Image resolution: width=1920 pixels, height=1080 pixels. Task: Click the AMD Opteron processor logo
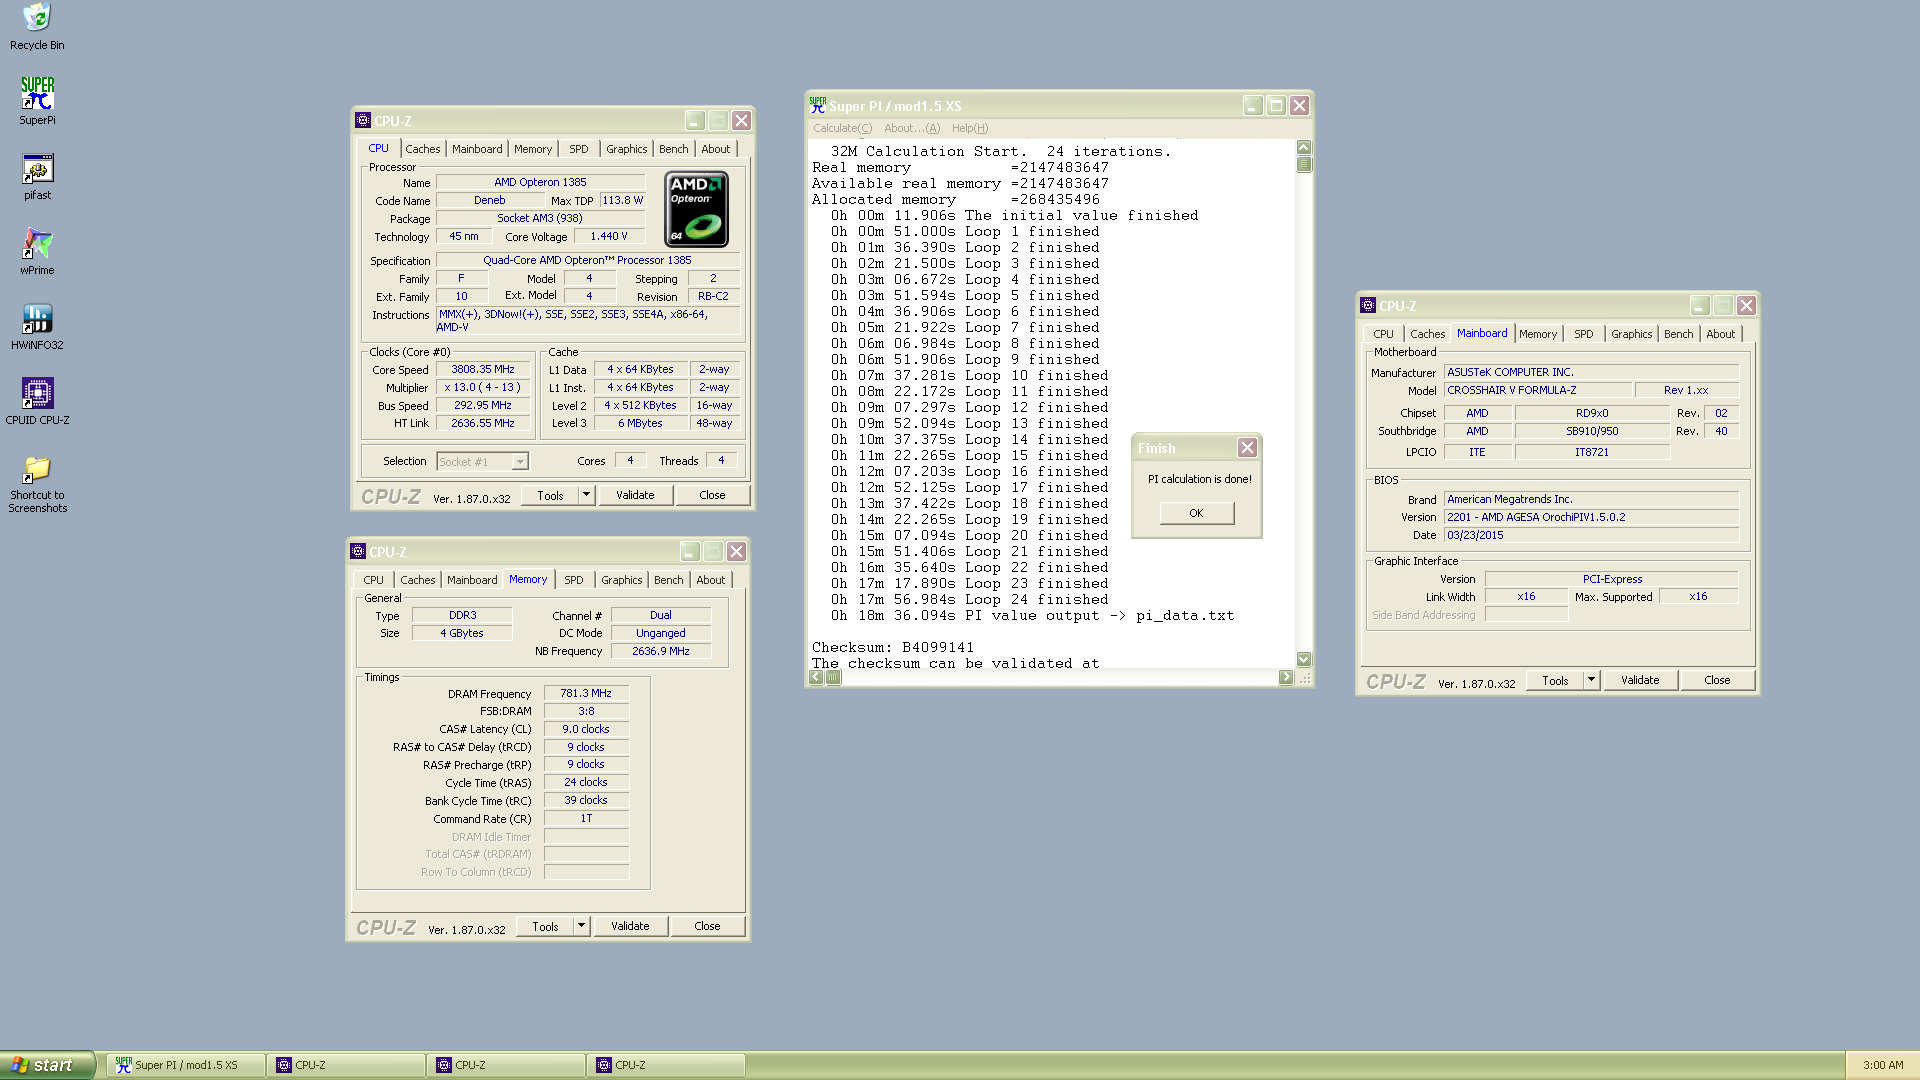[x=697, y=209]
